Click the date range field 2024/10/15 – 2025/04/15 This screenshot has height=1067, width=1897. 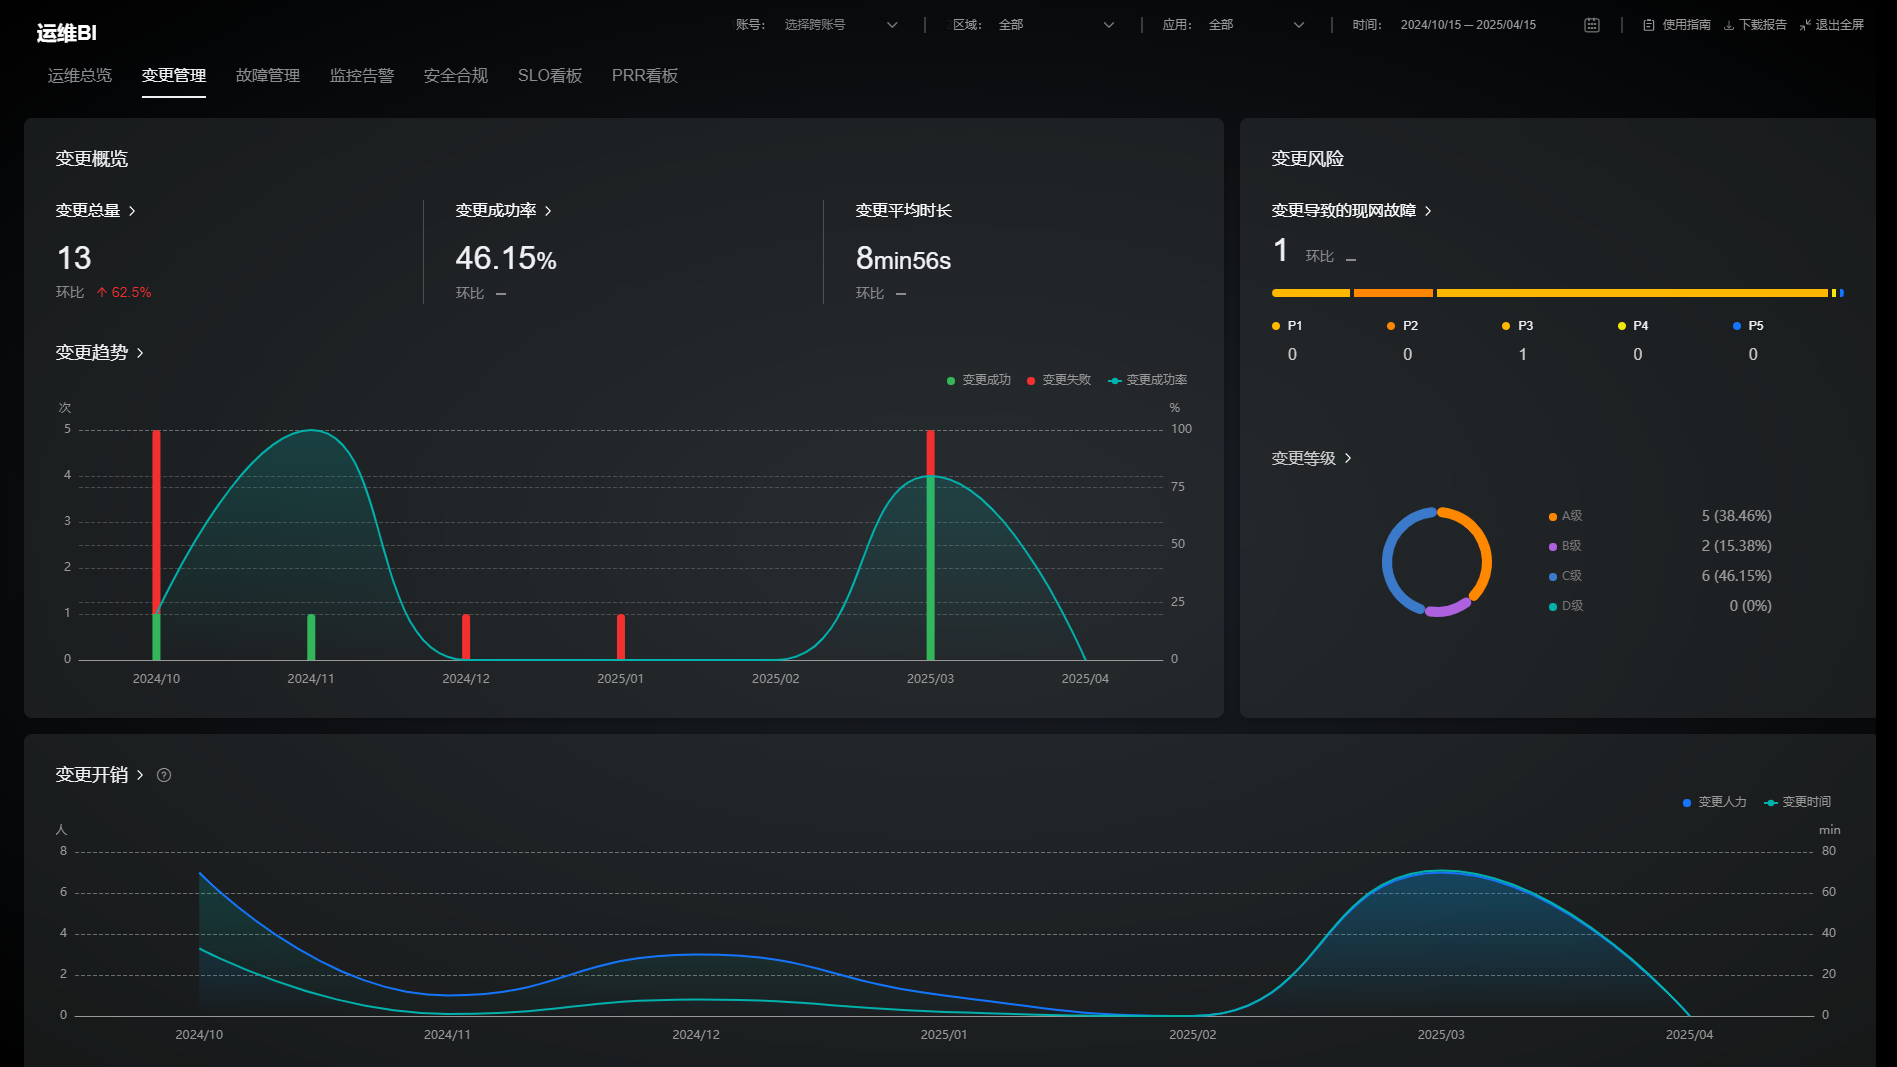(1467, 25)
